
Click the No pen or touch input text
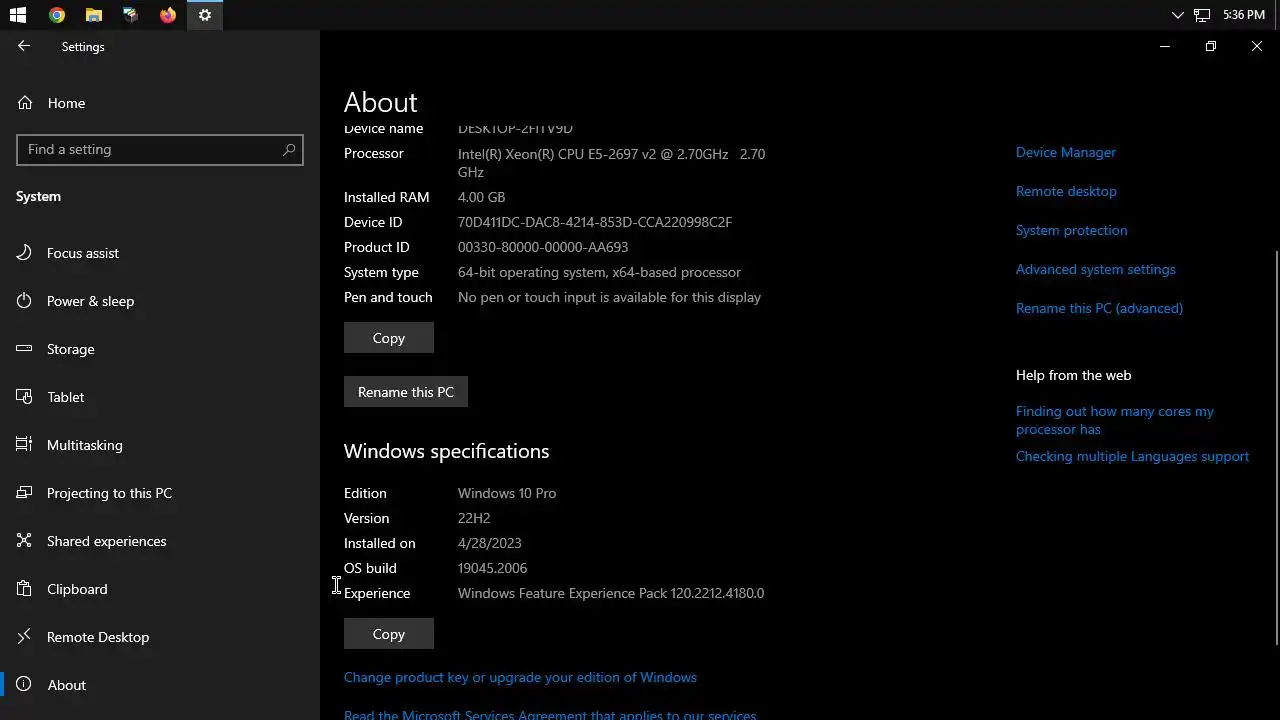pos(609,297)
